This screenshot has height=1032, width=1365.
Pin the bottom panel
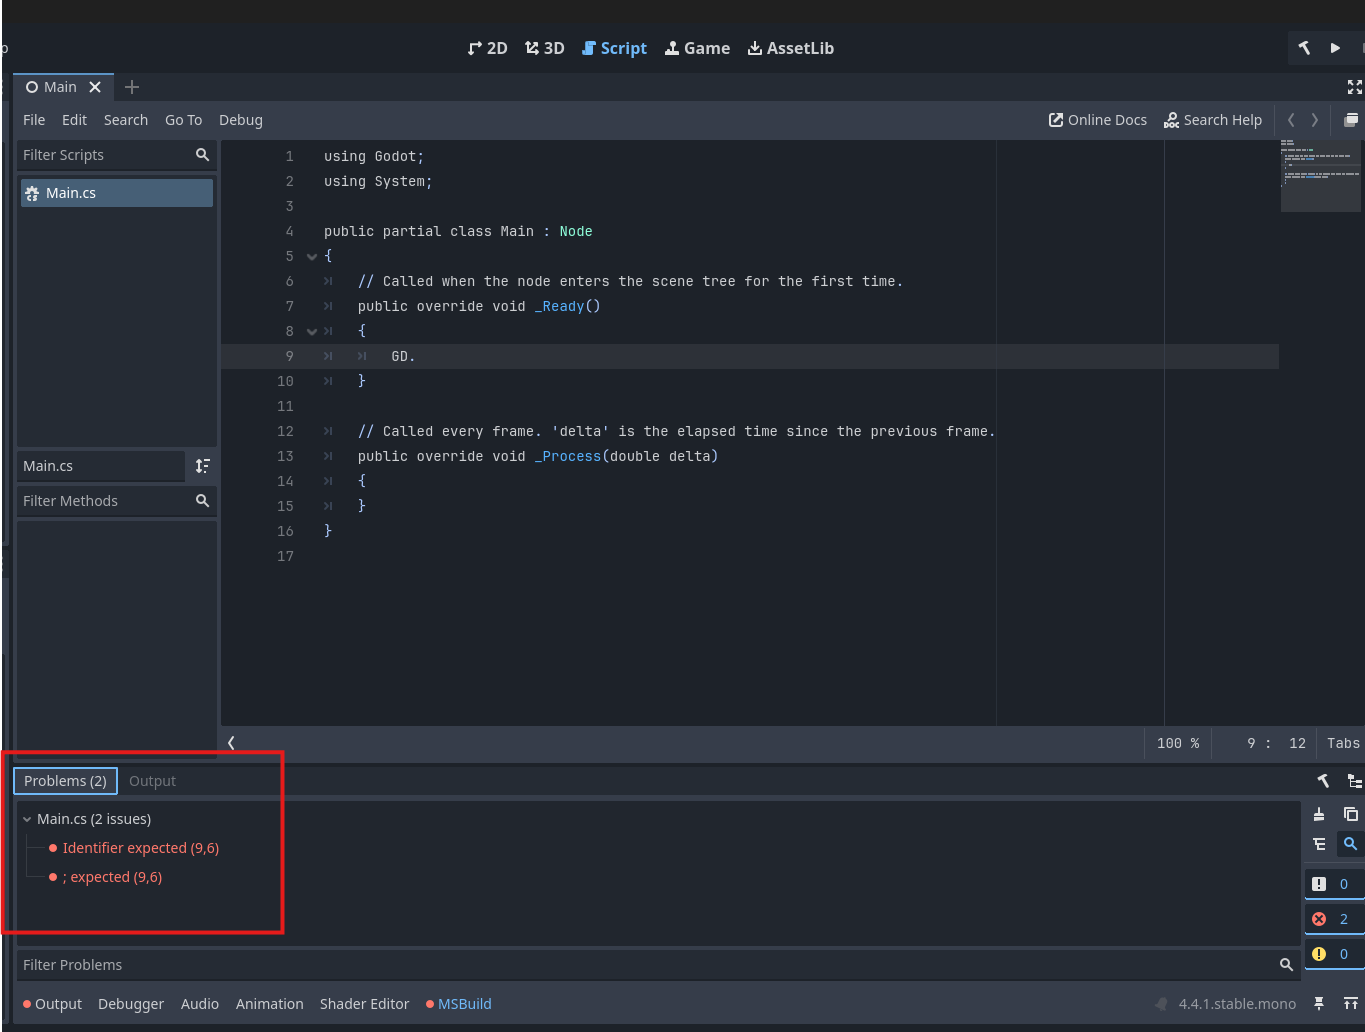(1319, 1004)
